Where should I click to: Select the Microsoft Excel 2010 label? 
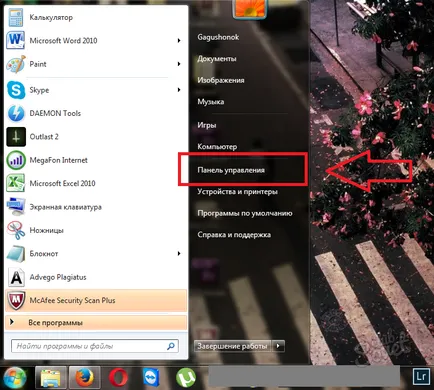click(x=62, y=183)
